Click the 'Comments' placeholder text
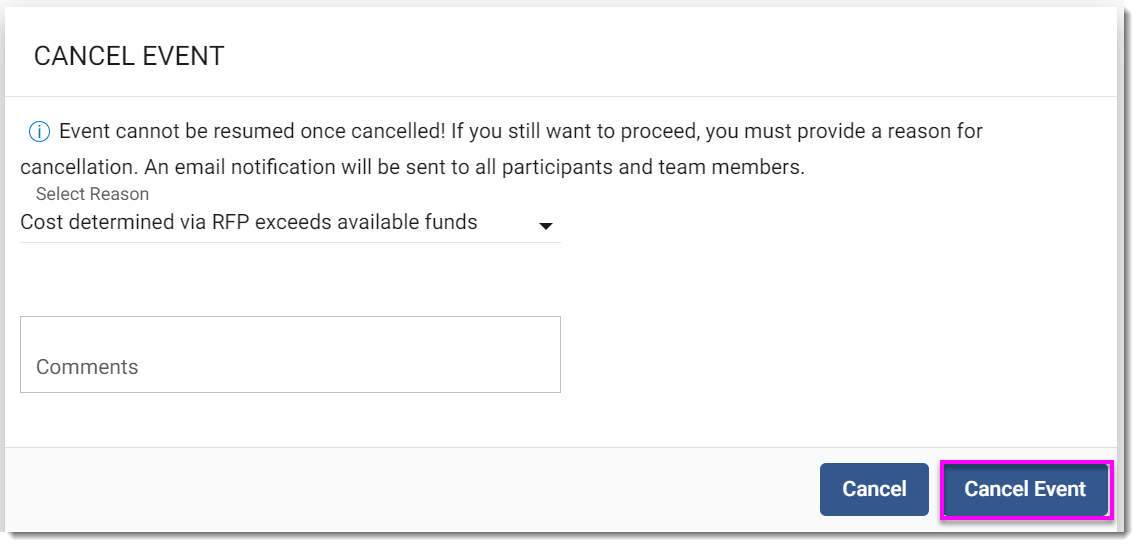 point(87,367)
